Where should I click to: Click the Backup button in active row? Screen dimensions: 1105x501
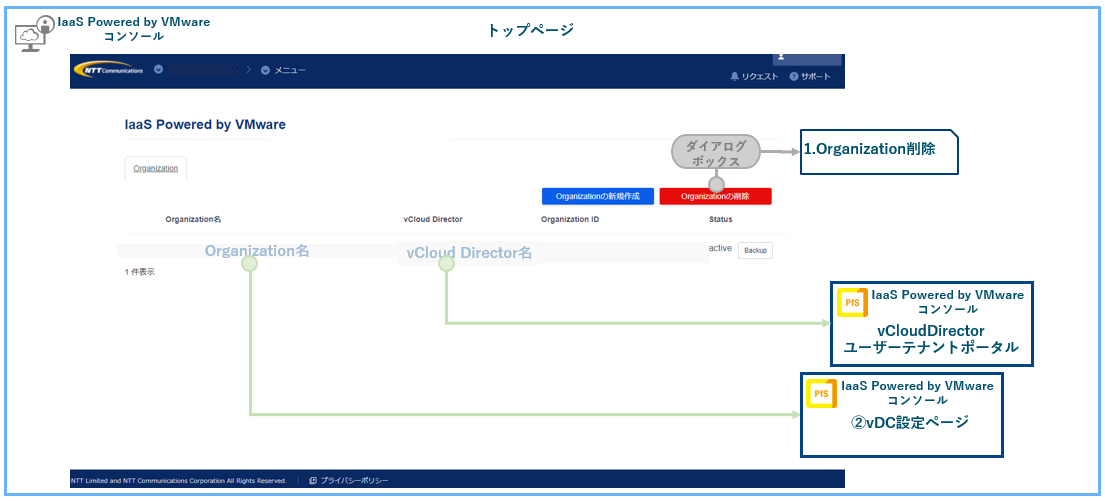[x=755, y=250]
